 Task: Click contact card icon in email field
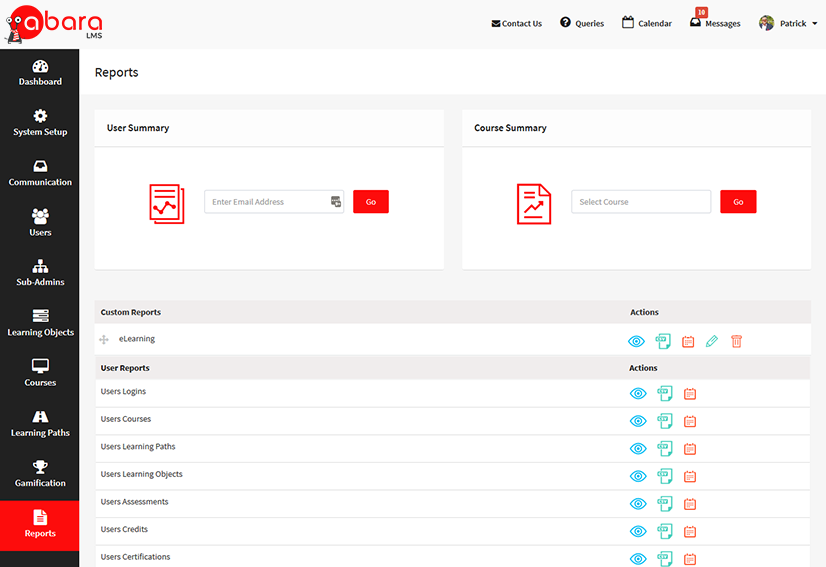point(336,201)
